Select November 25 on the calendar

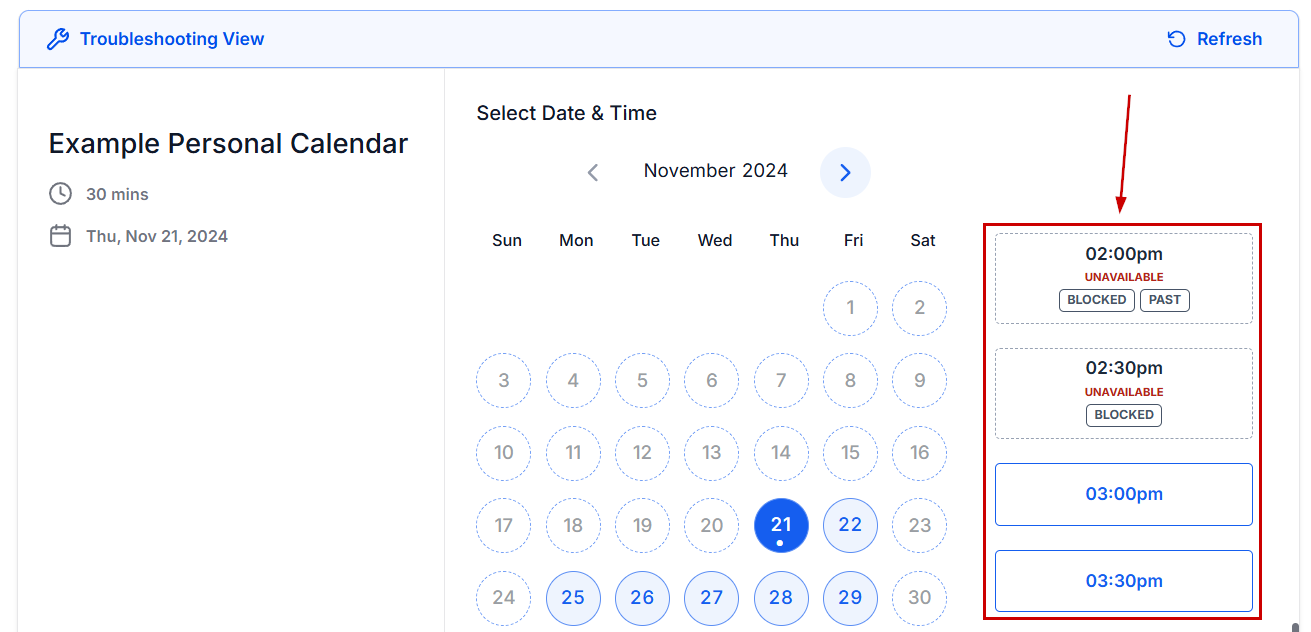573,597
